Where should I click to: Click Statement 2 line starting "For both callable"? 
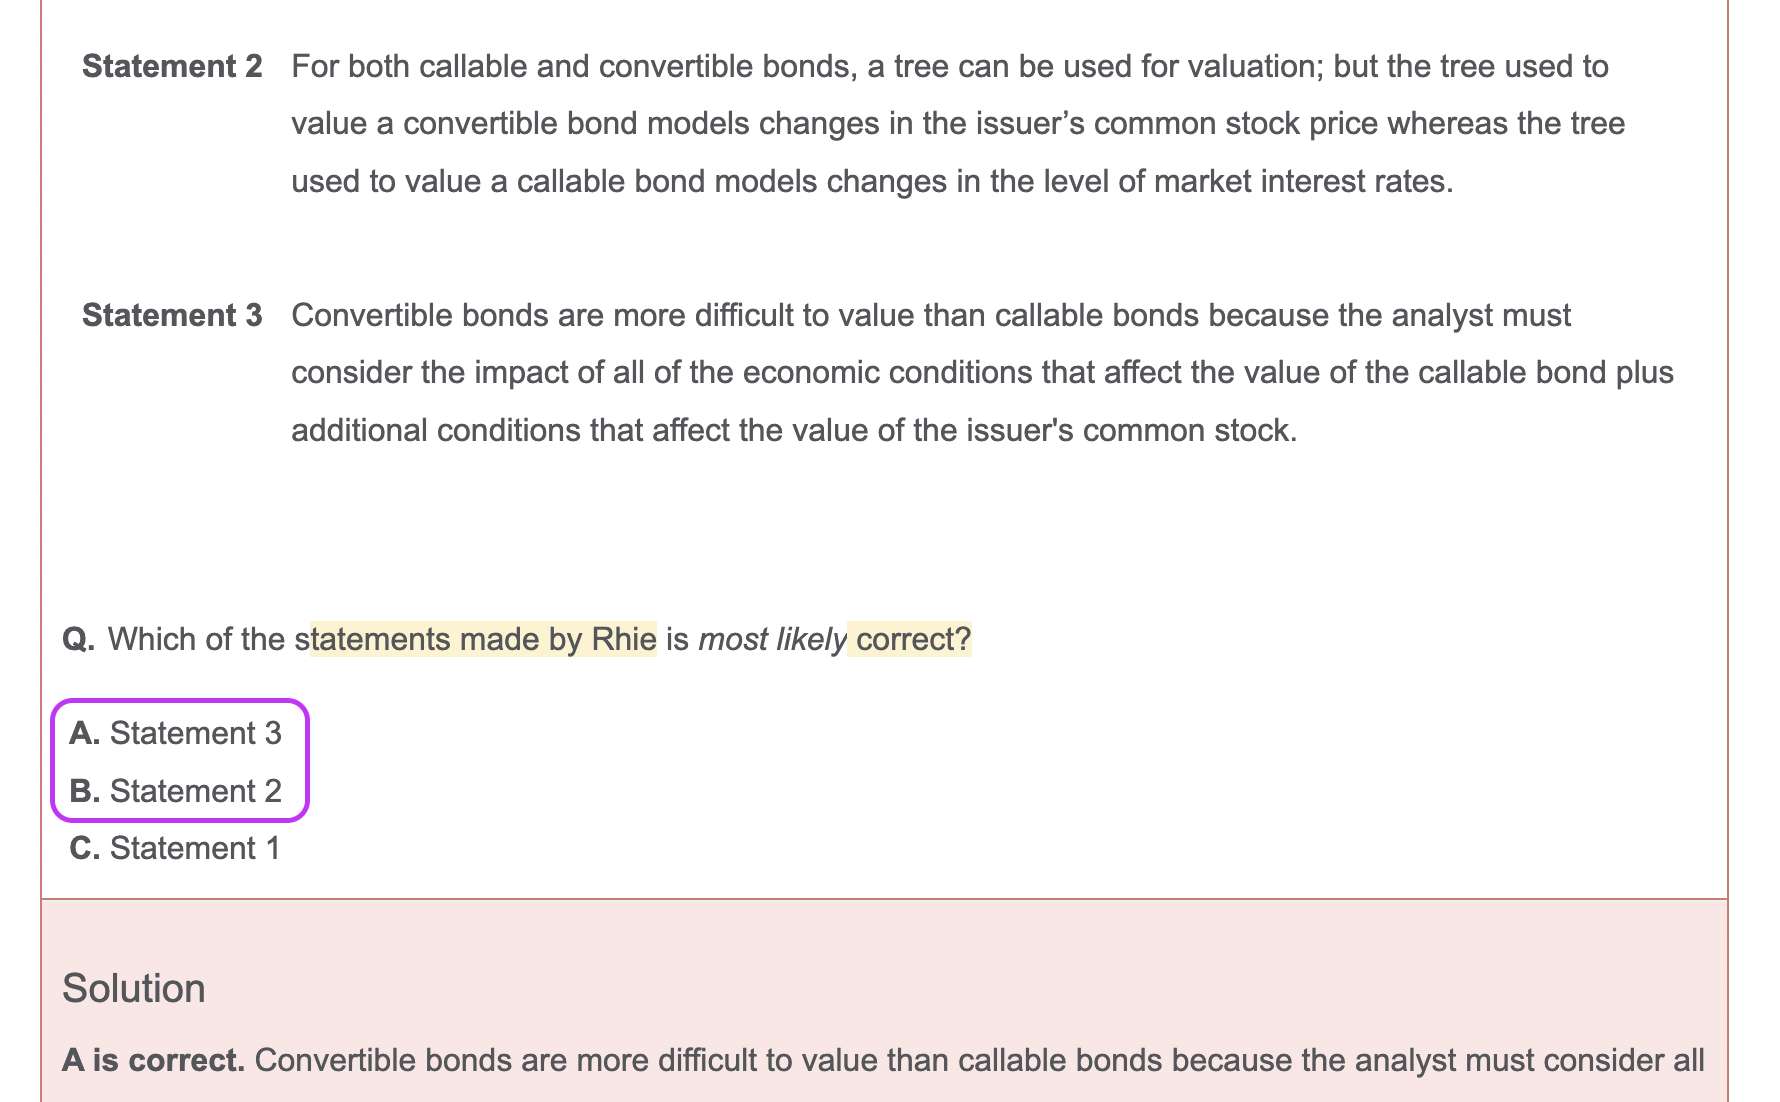950,66
